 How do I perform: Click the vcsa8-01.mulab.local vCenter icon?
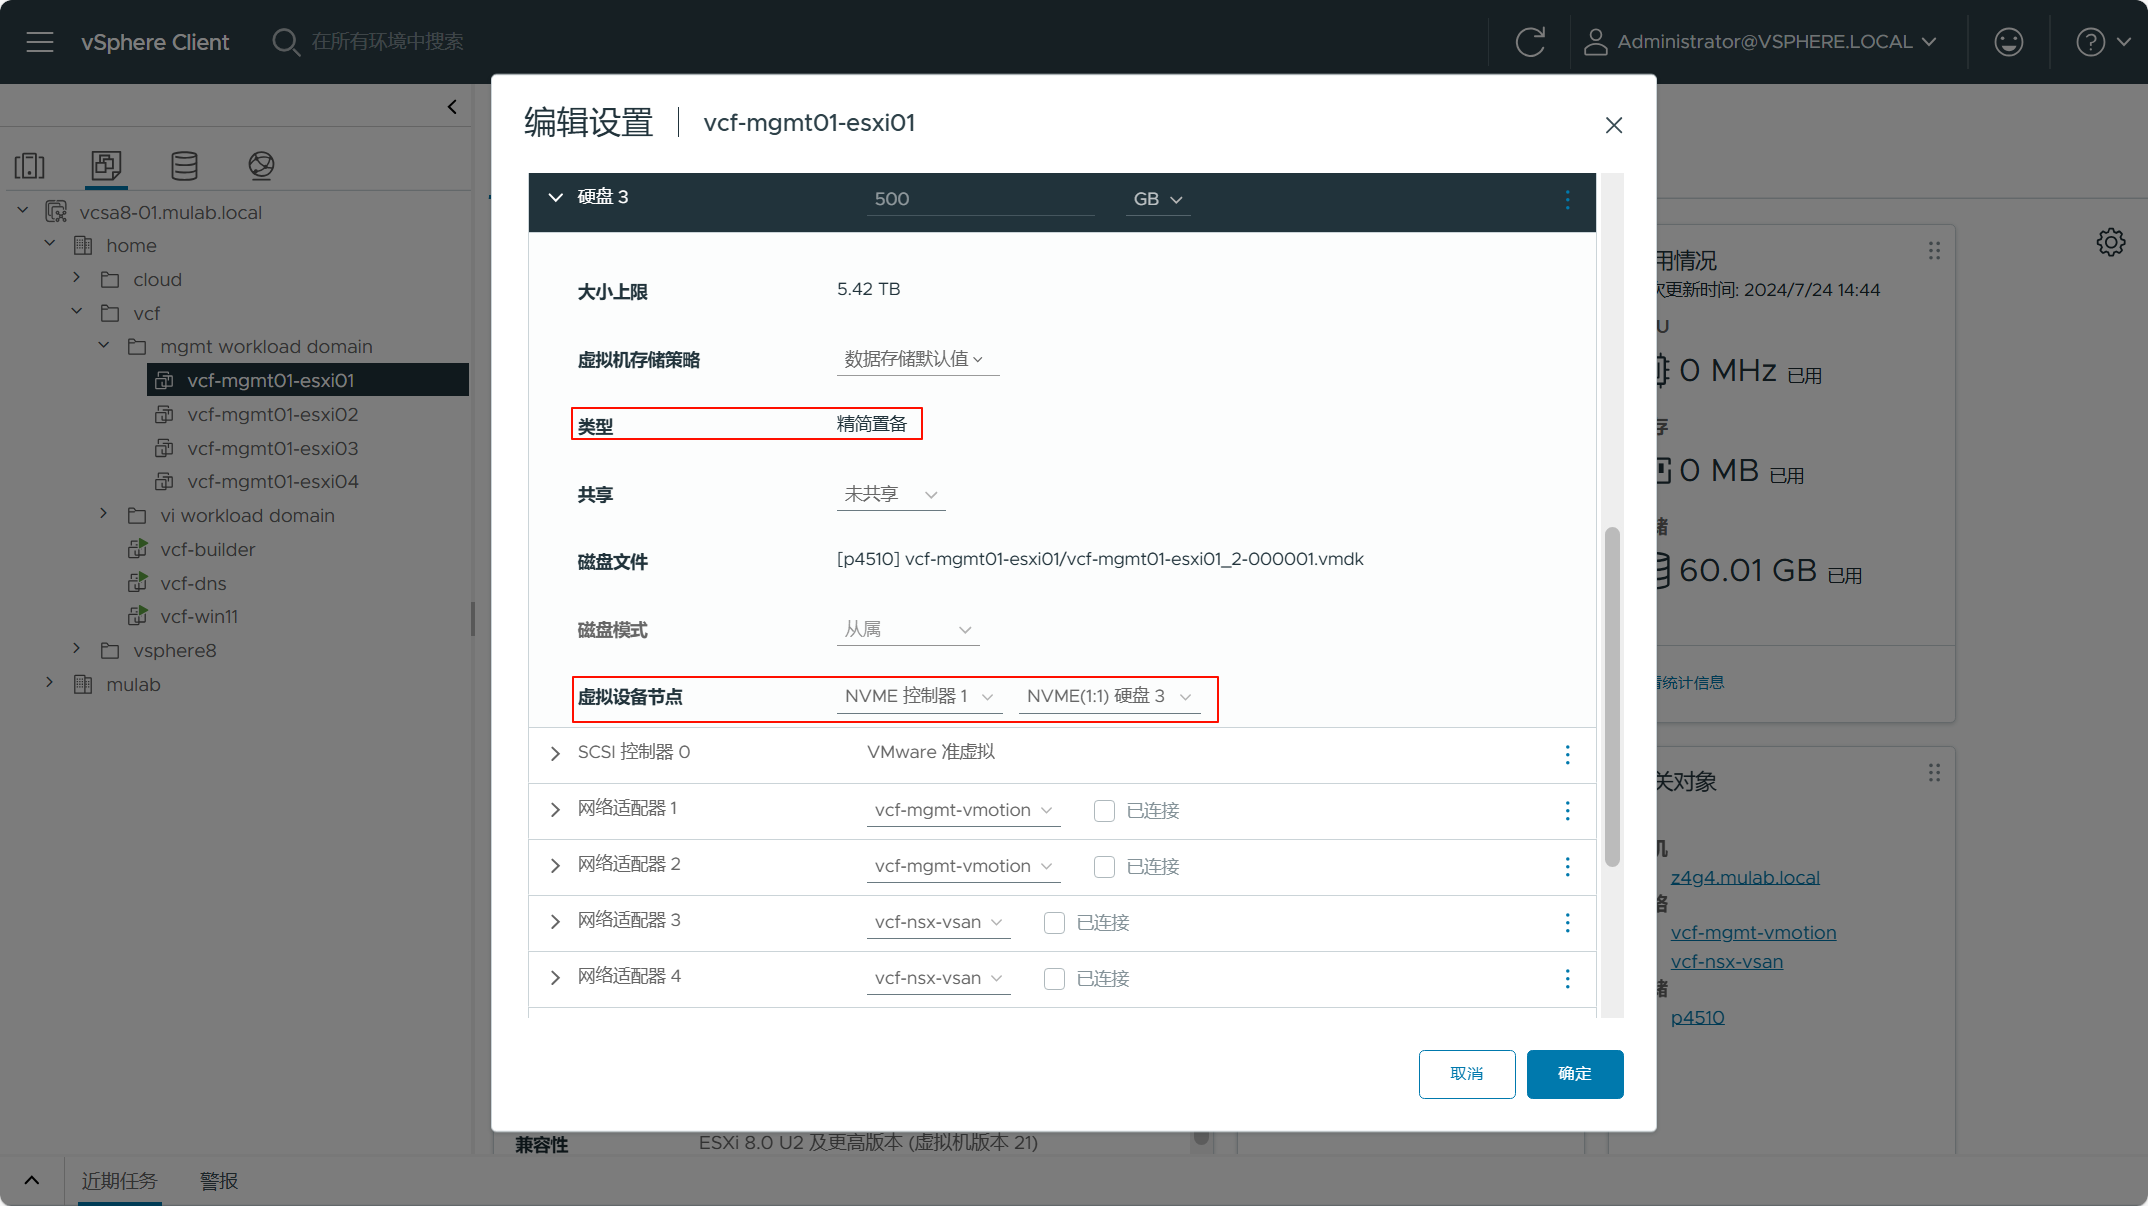click(x=56, y=212)
